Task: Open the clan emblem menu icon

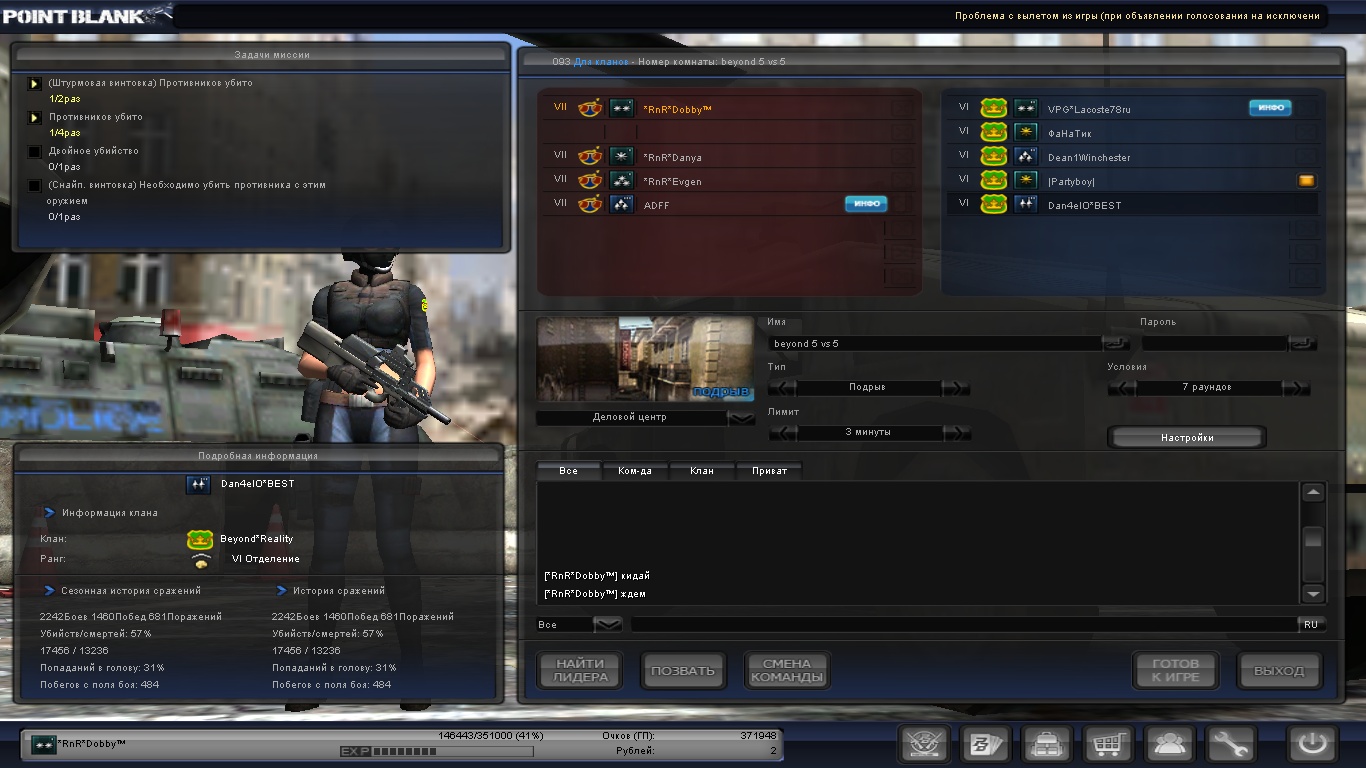Action: coord(924,744)
